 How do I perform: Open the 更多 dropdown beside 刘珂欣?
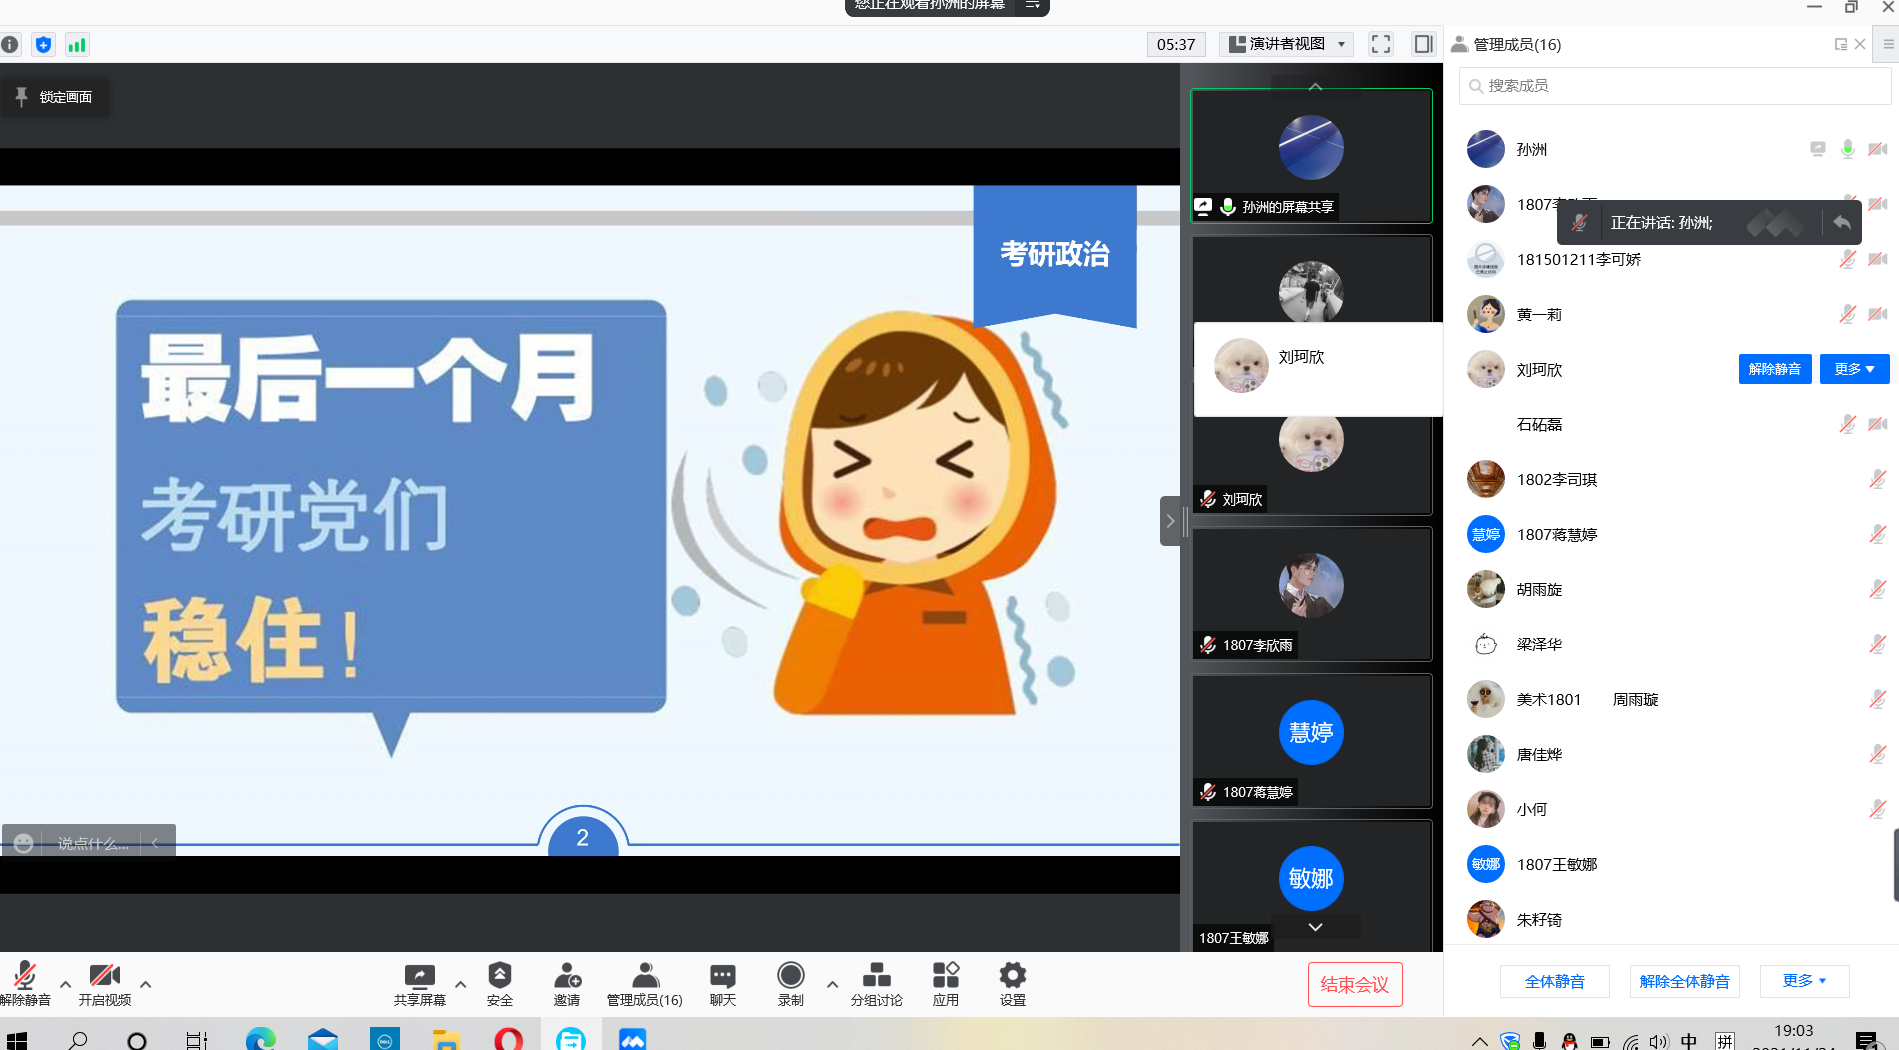click(x=1854, y=369)
